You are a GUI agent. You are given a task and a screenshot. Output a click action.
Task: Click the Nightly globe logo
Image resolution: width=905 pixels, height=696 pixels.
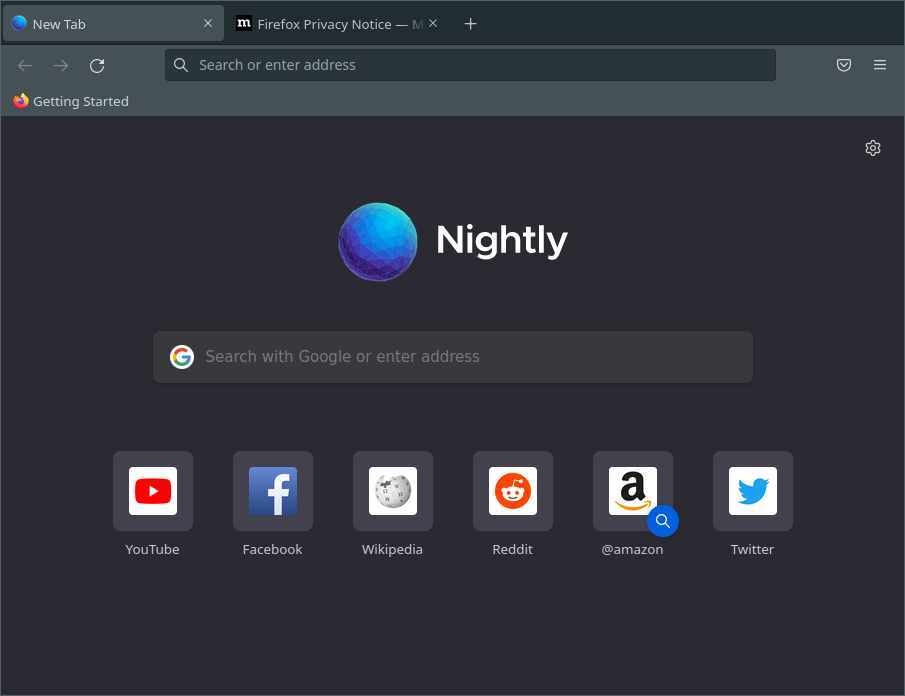coord(378,242)
